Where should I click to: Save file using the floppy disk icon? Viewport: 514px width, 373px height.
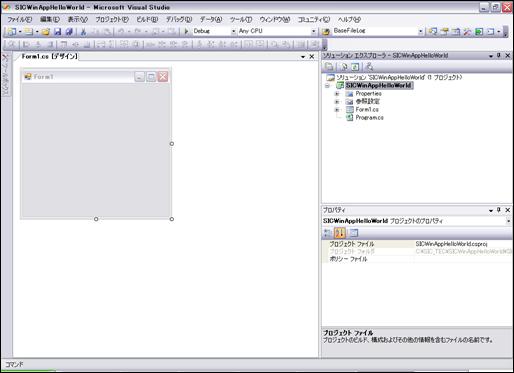(58, 31)
